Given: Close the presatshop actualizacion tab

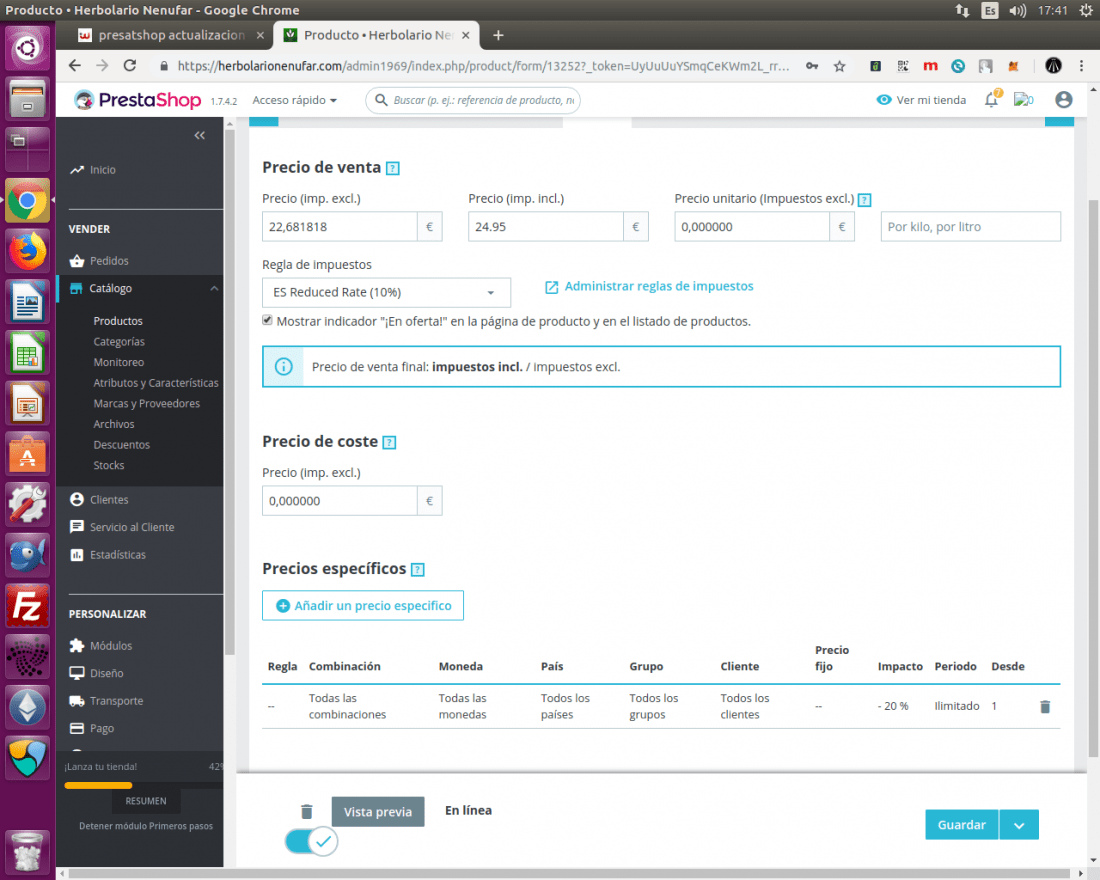Looking at the screenshot, I should click(260, 35).
